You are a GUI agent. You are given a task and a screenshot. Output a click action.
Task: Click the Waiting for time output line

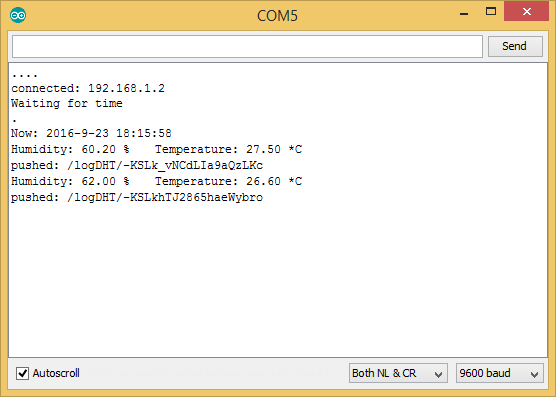(67, 103)
